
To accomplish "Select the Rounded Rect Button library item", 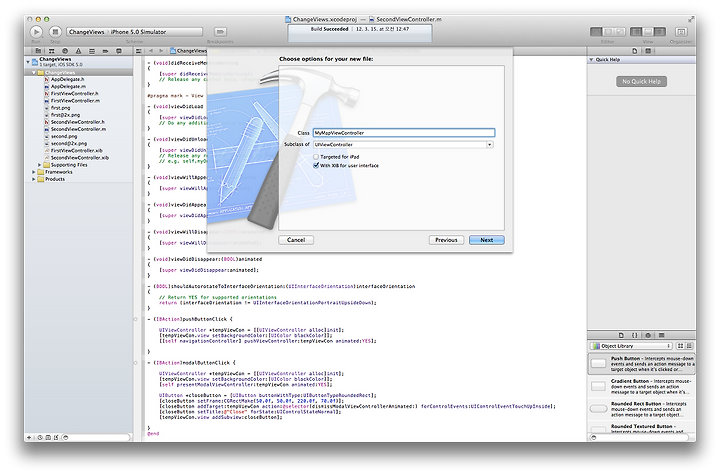I will tap(641, 409).
